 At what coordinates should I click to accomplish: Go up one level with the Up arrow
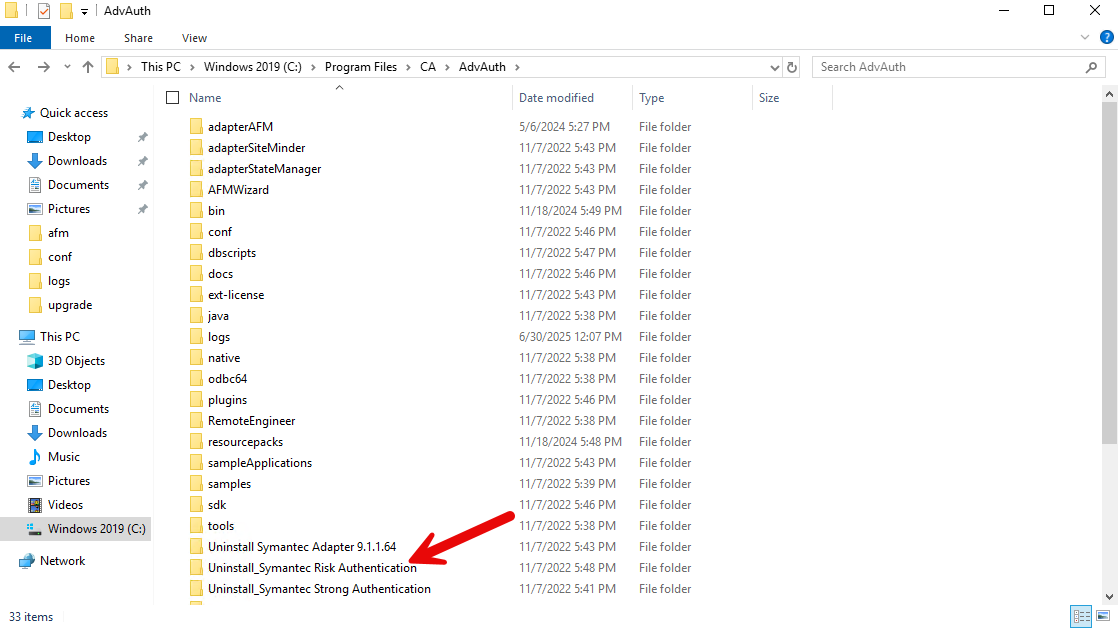click(88, 67)
